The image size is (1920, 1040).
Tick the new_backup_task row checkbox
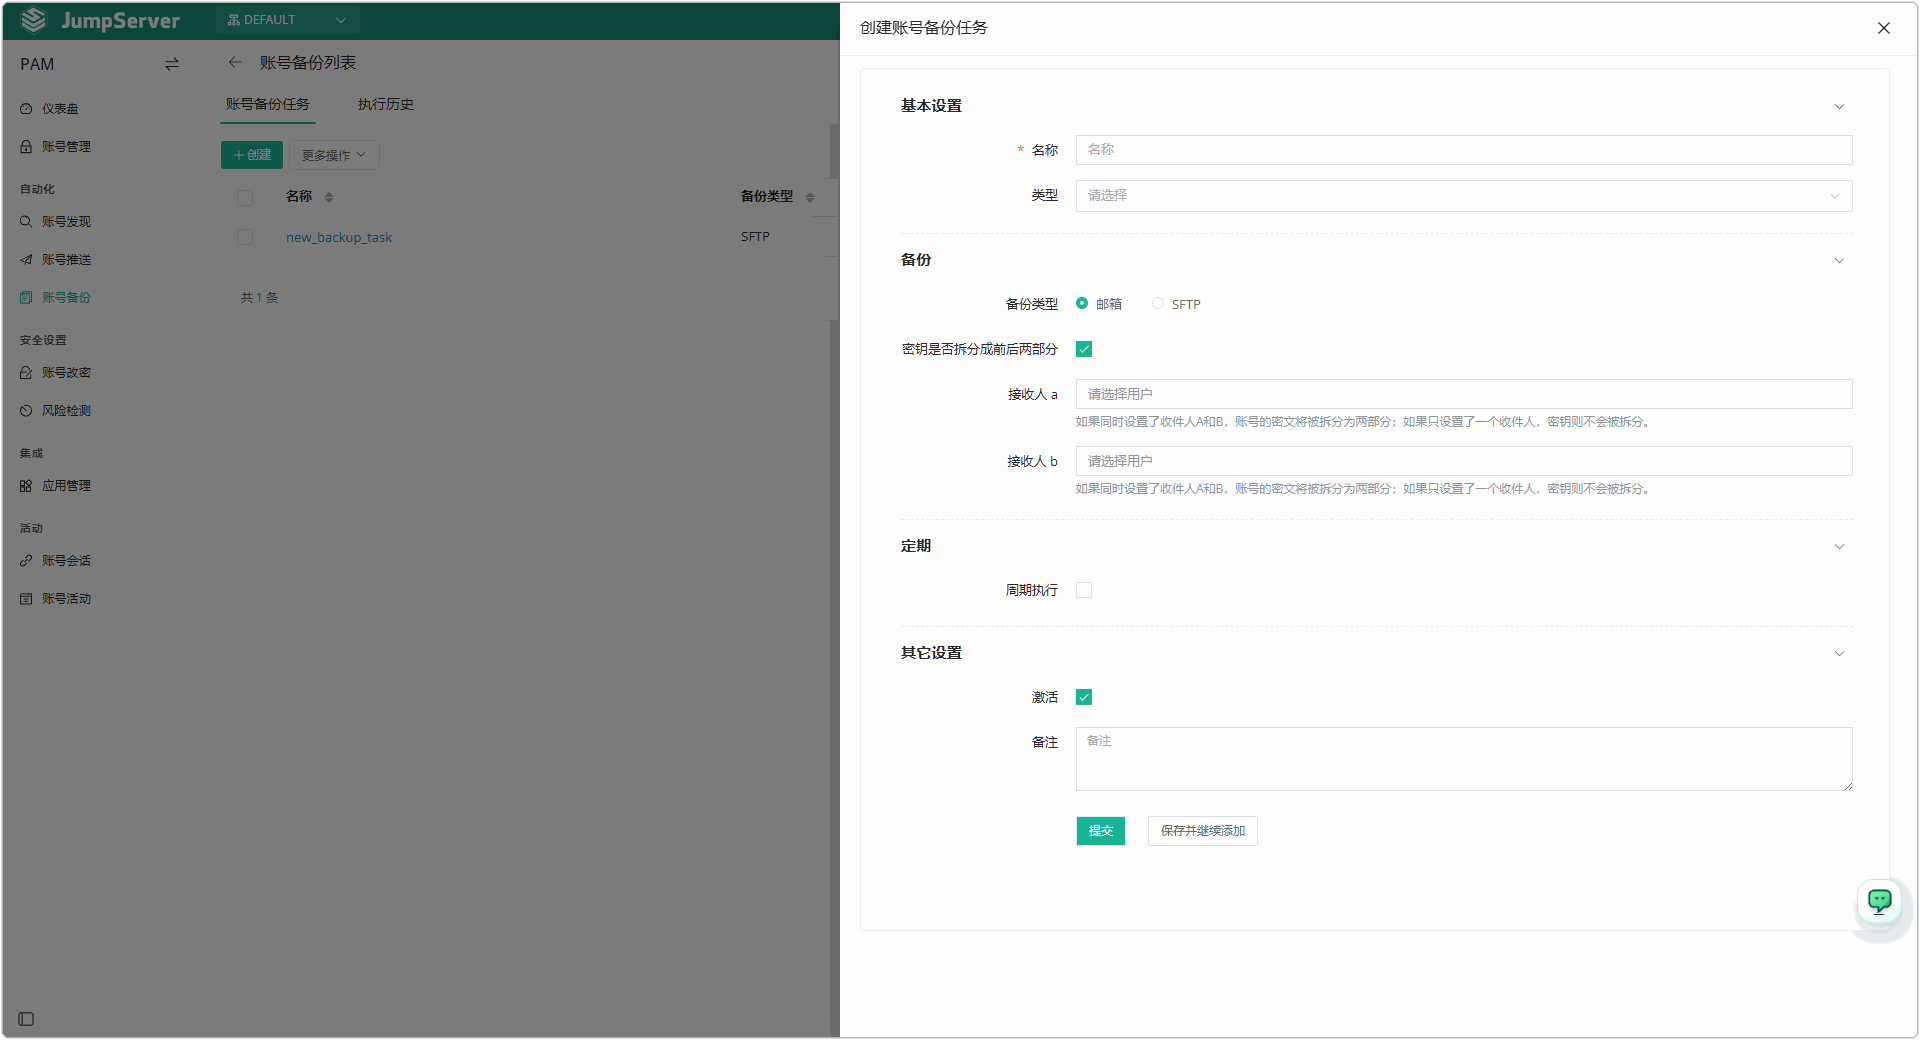click(x=245, y=237)
